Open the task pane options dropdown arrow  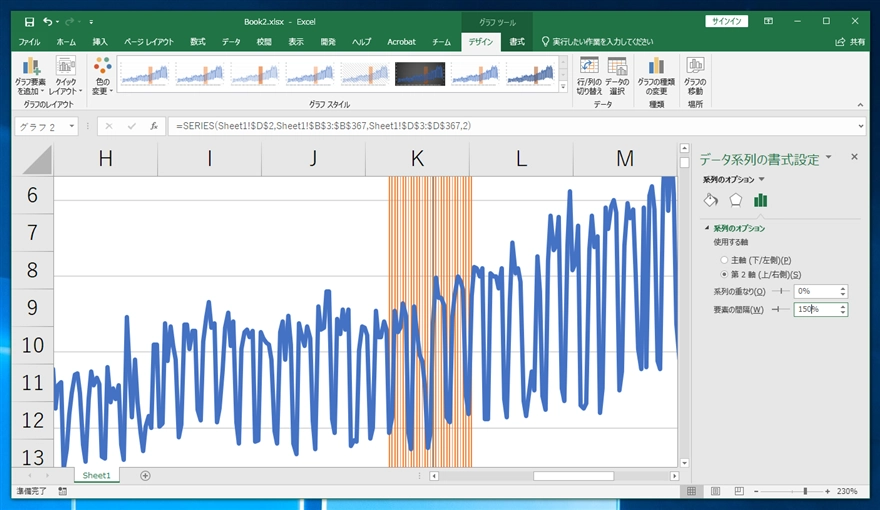[829, 158]
